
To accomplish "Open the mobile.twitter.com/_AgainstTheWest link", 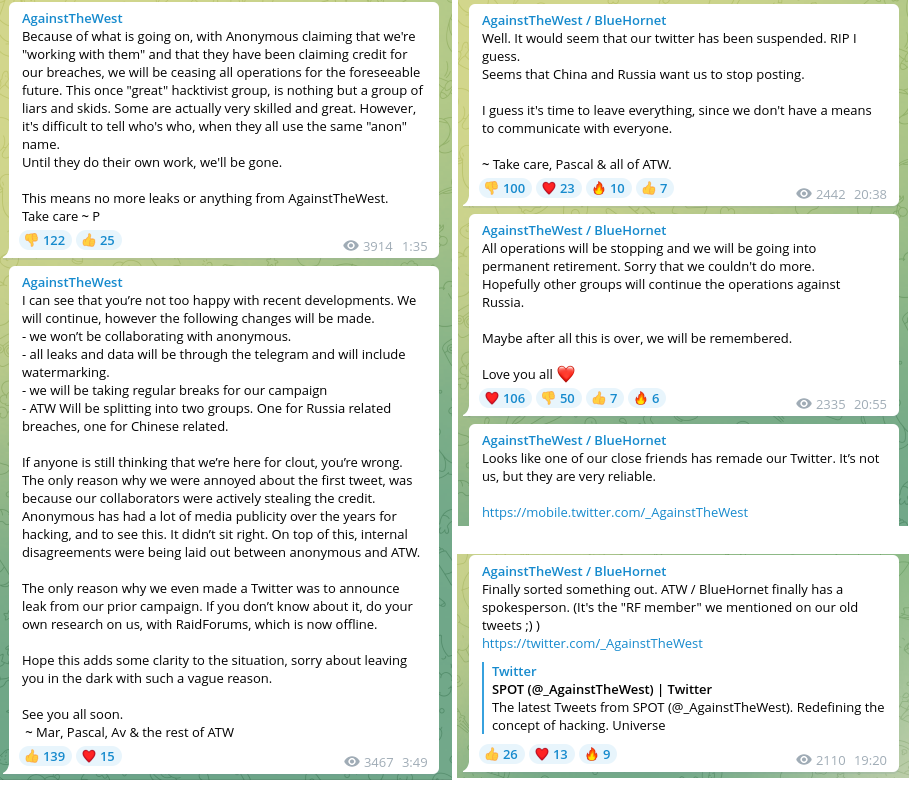I will (615, 513).
